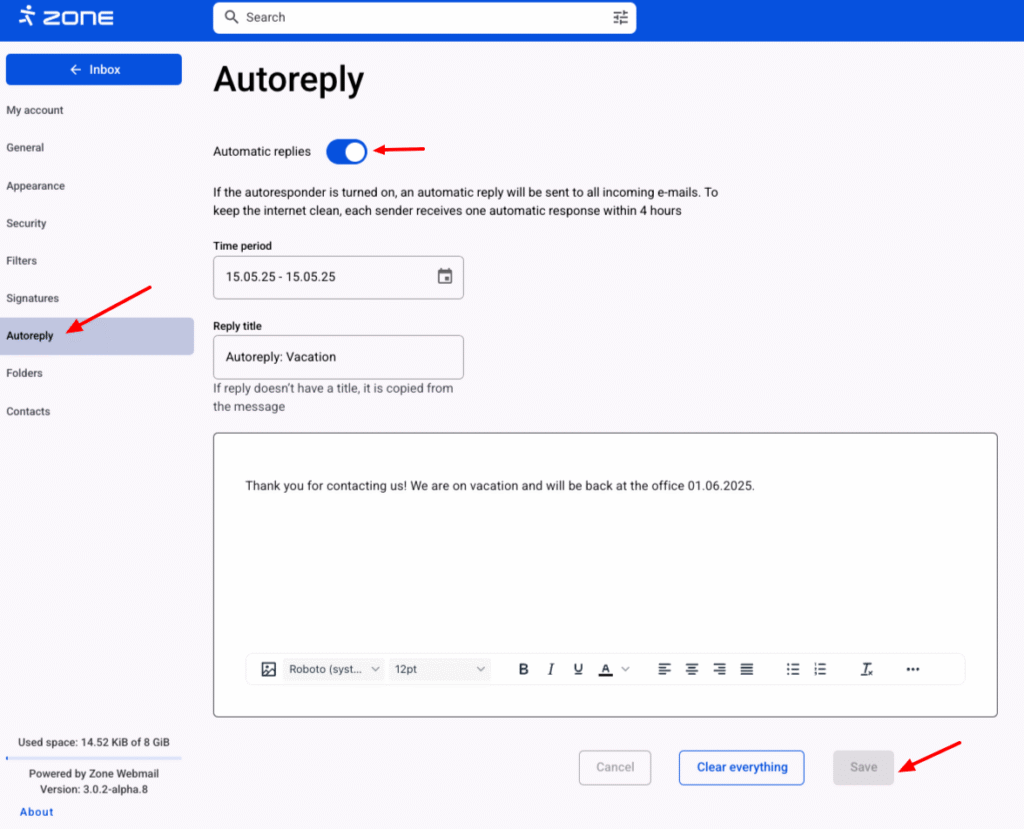Viewport: 1024px width, 829px height.
Task: Expand the 12pt font size dropdown
Action: [x=440, y=669]
